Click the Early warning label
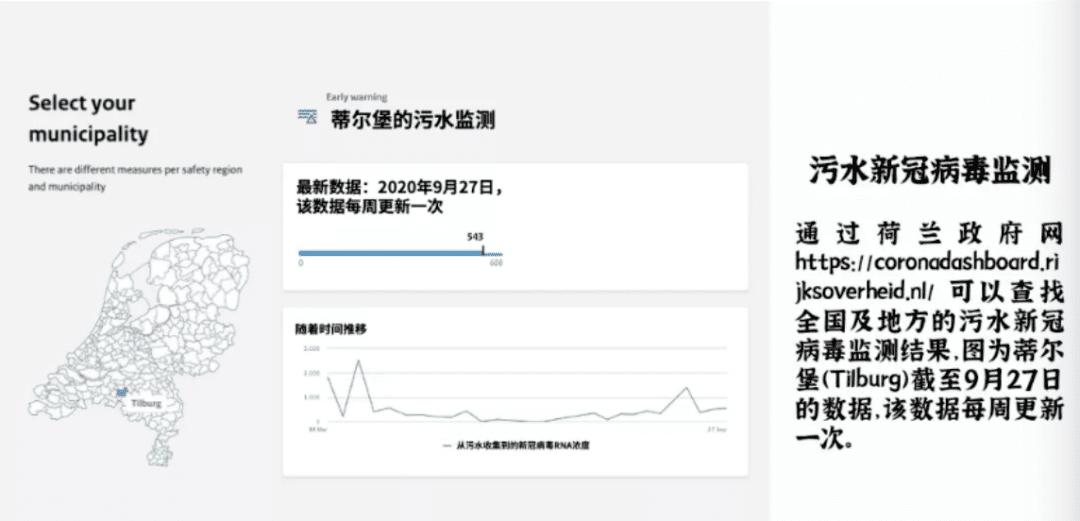1080x521 pixels. (x=356, y=97)
